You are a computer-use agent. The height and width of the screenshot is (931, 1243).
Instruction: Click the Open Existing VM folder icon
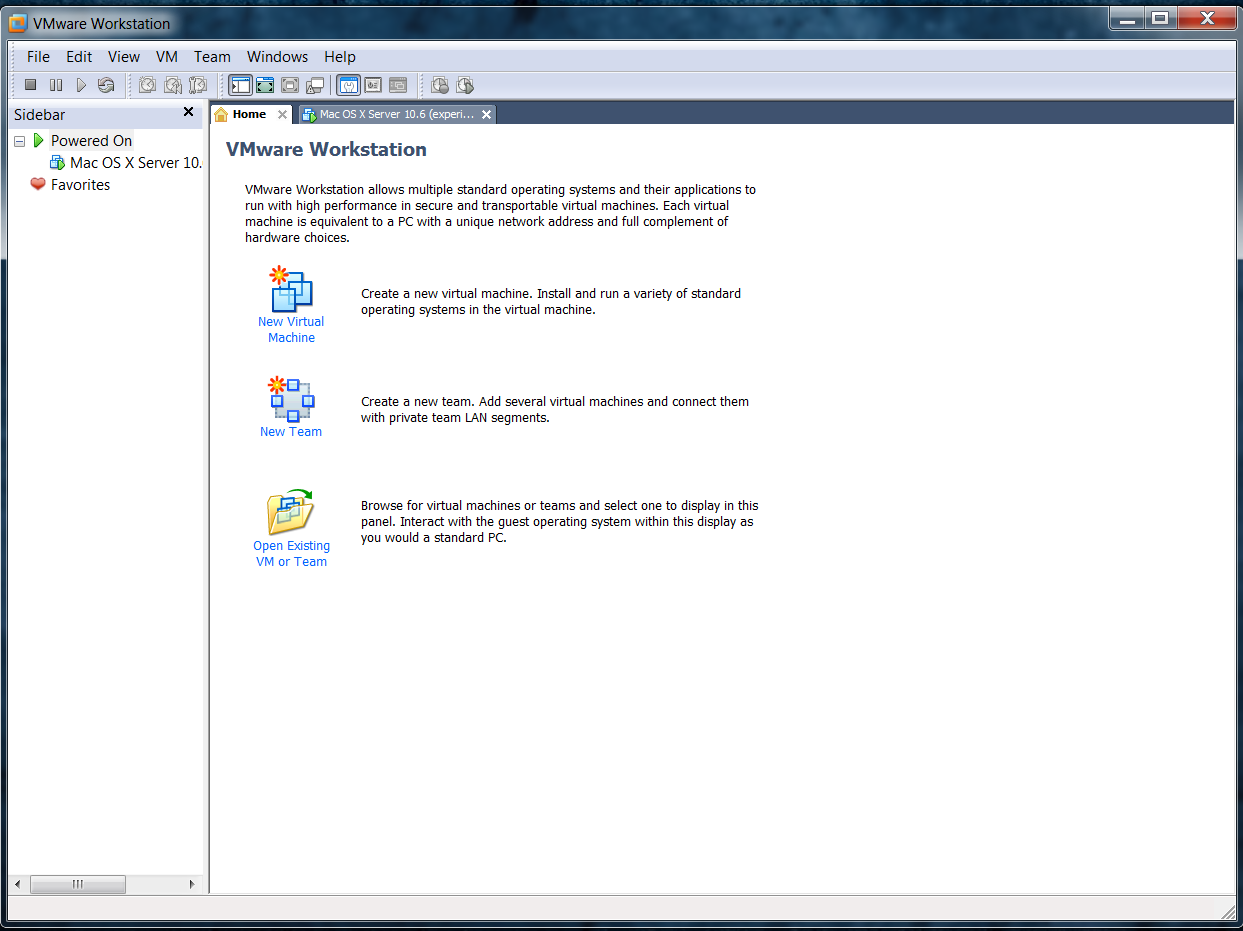coord(291,512)
